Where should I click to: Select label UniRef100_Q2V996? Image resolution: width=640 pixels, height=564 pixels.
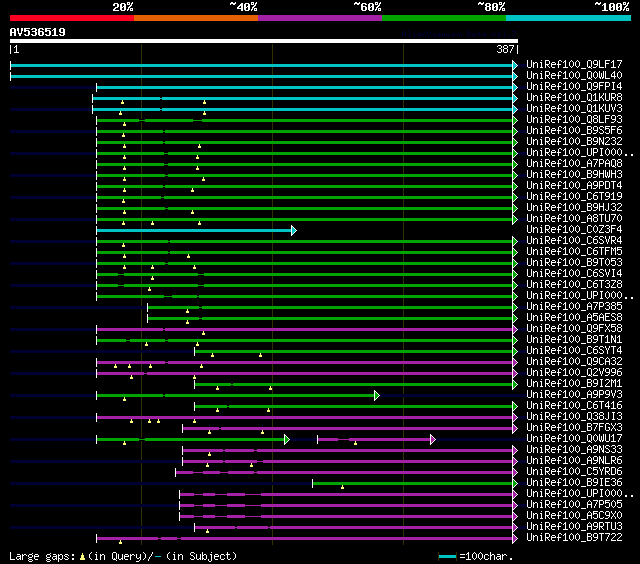coord(574,373)
